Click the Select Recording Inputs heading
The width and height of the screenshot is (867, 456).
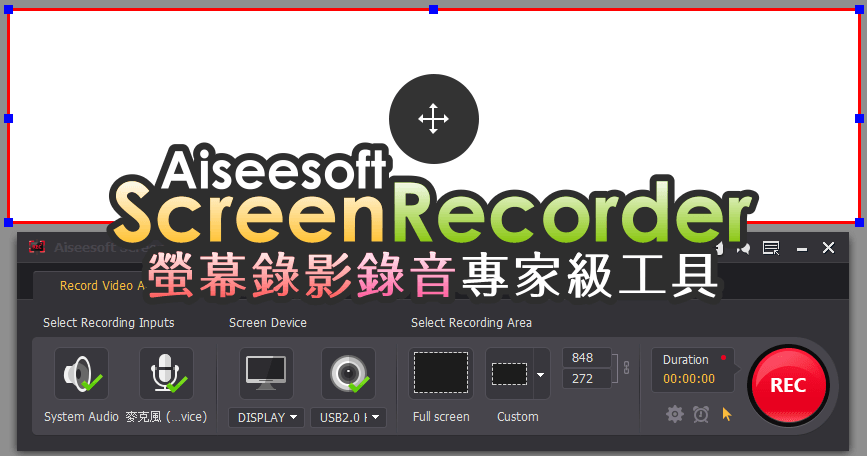click(109, 323)
